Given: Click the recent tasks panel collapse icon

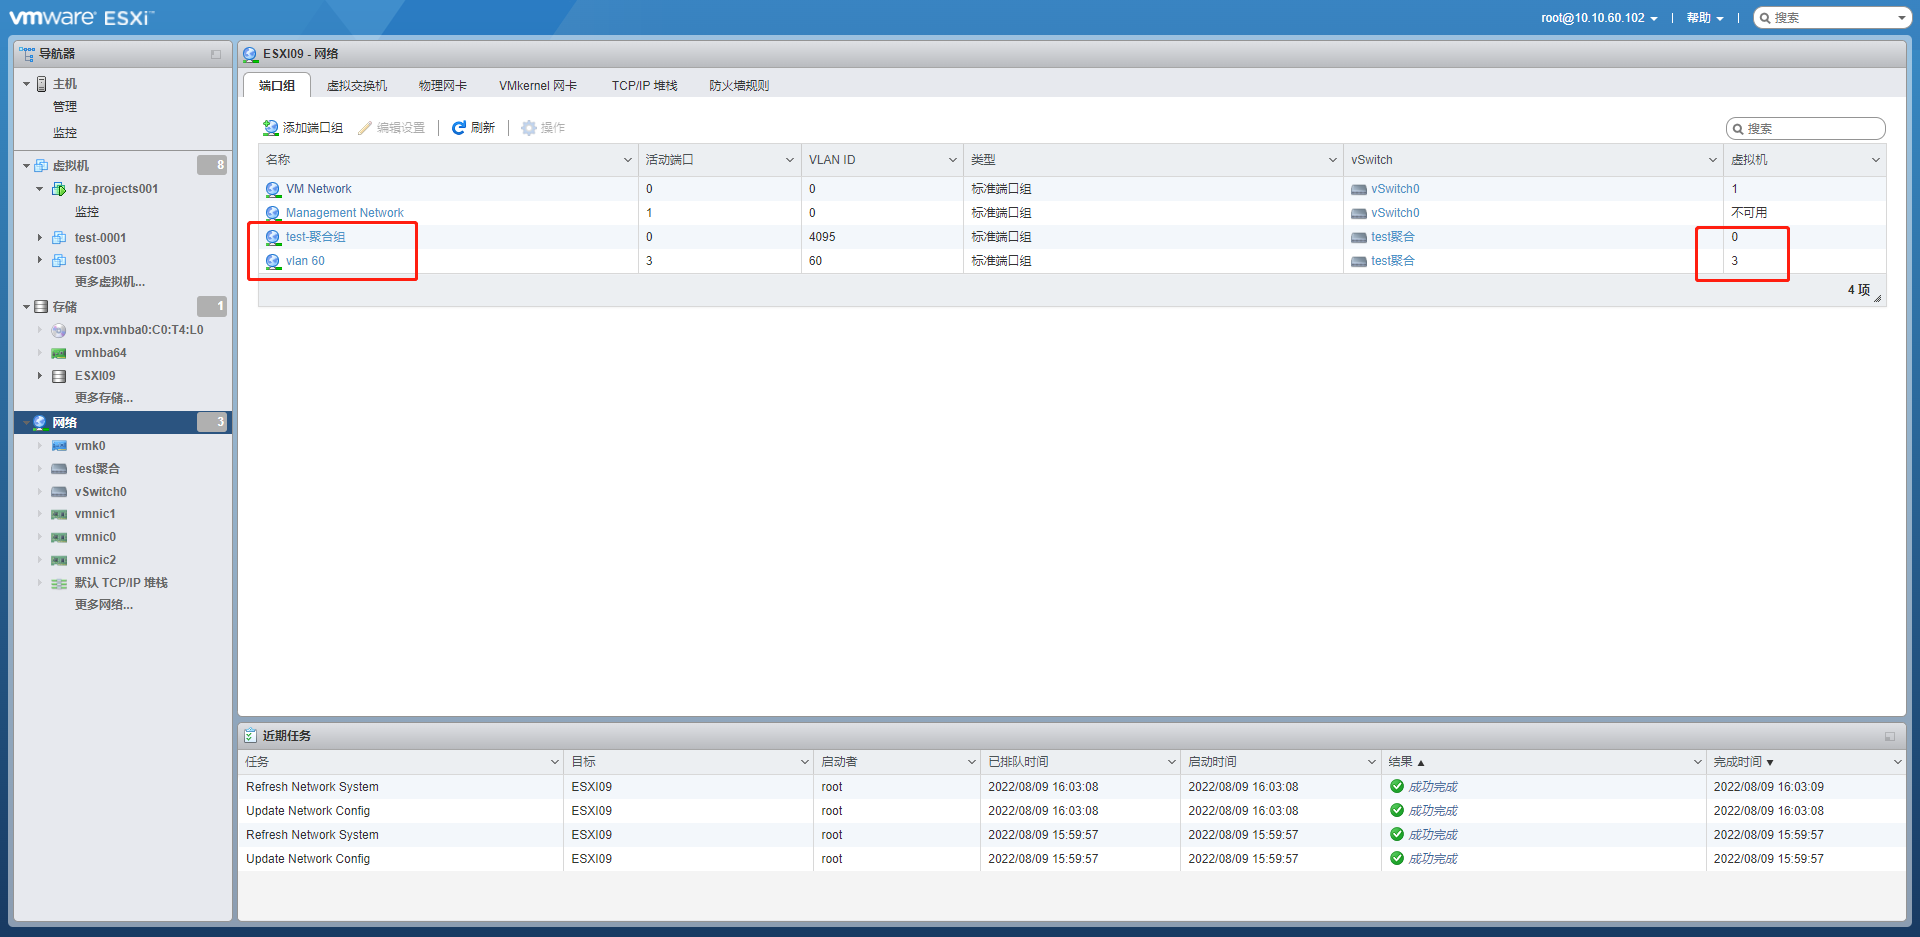Looking at the screenshot, I should [1890, 736].
